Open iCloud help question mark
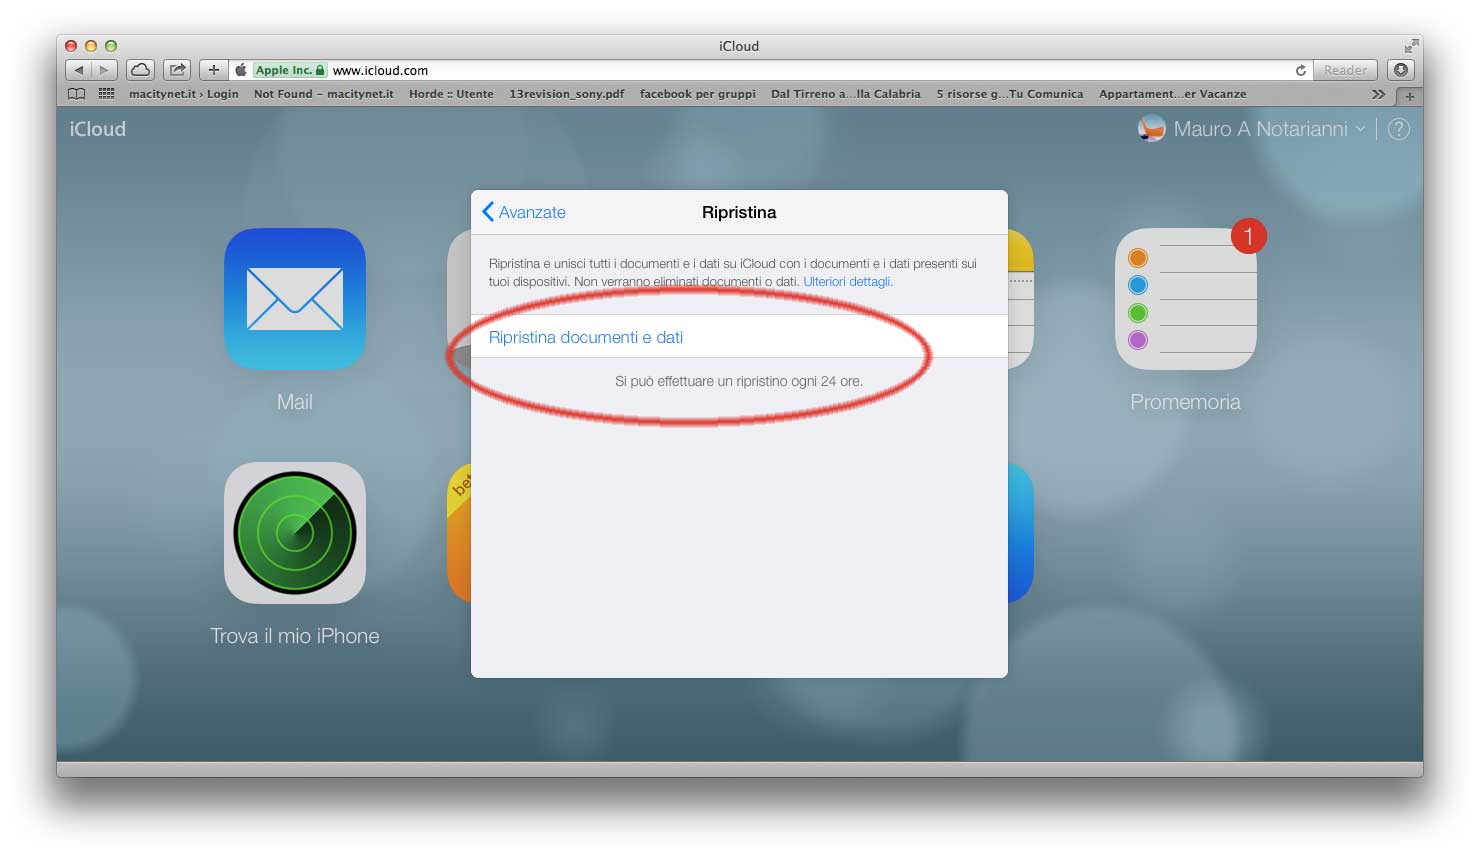The width and height of the screenshot is (1480, 856). click(1399, 129)
